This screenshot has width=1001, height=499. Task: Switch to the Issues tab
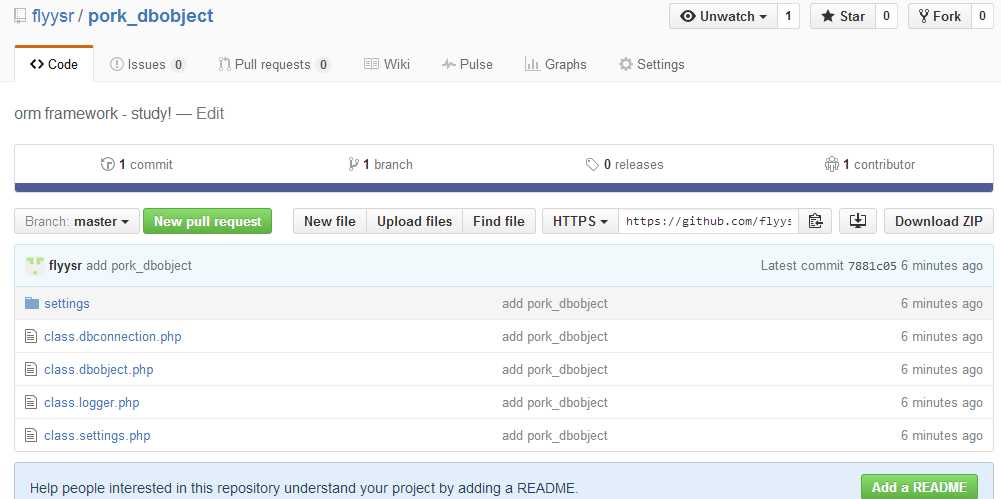[x=147, y=64]
